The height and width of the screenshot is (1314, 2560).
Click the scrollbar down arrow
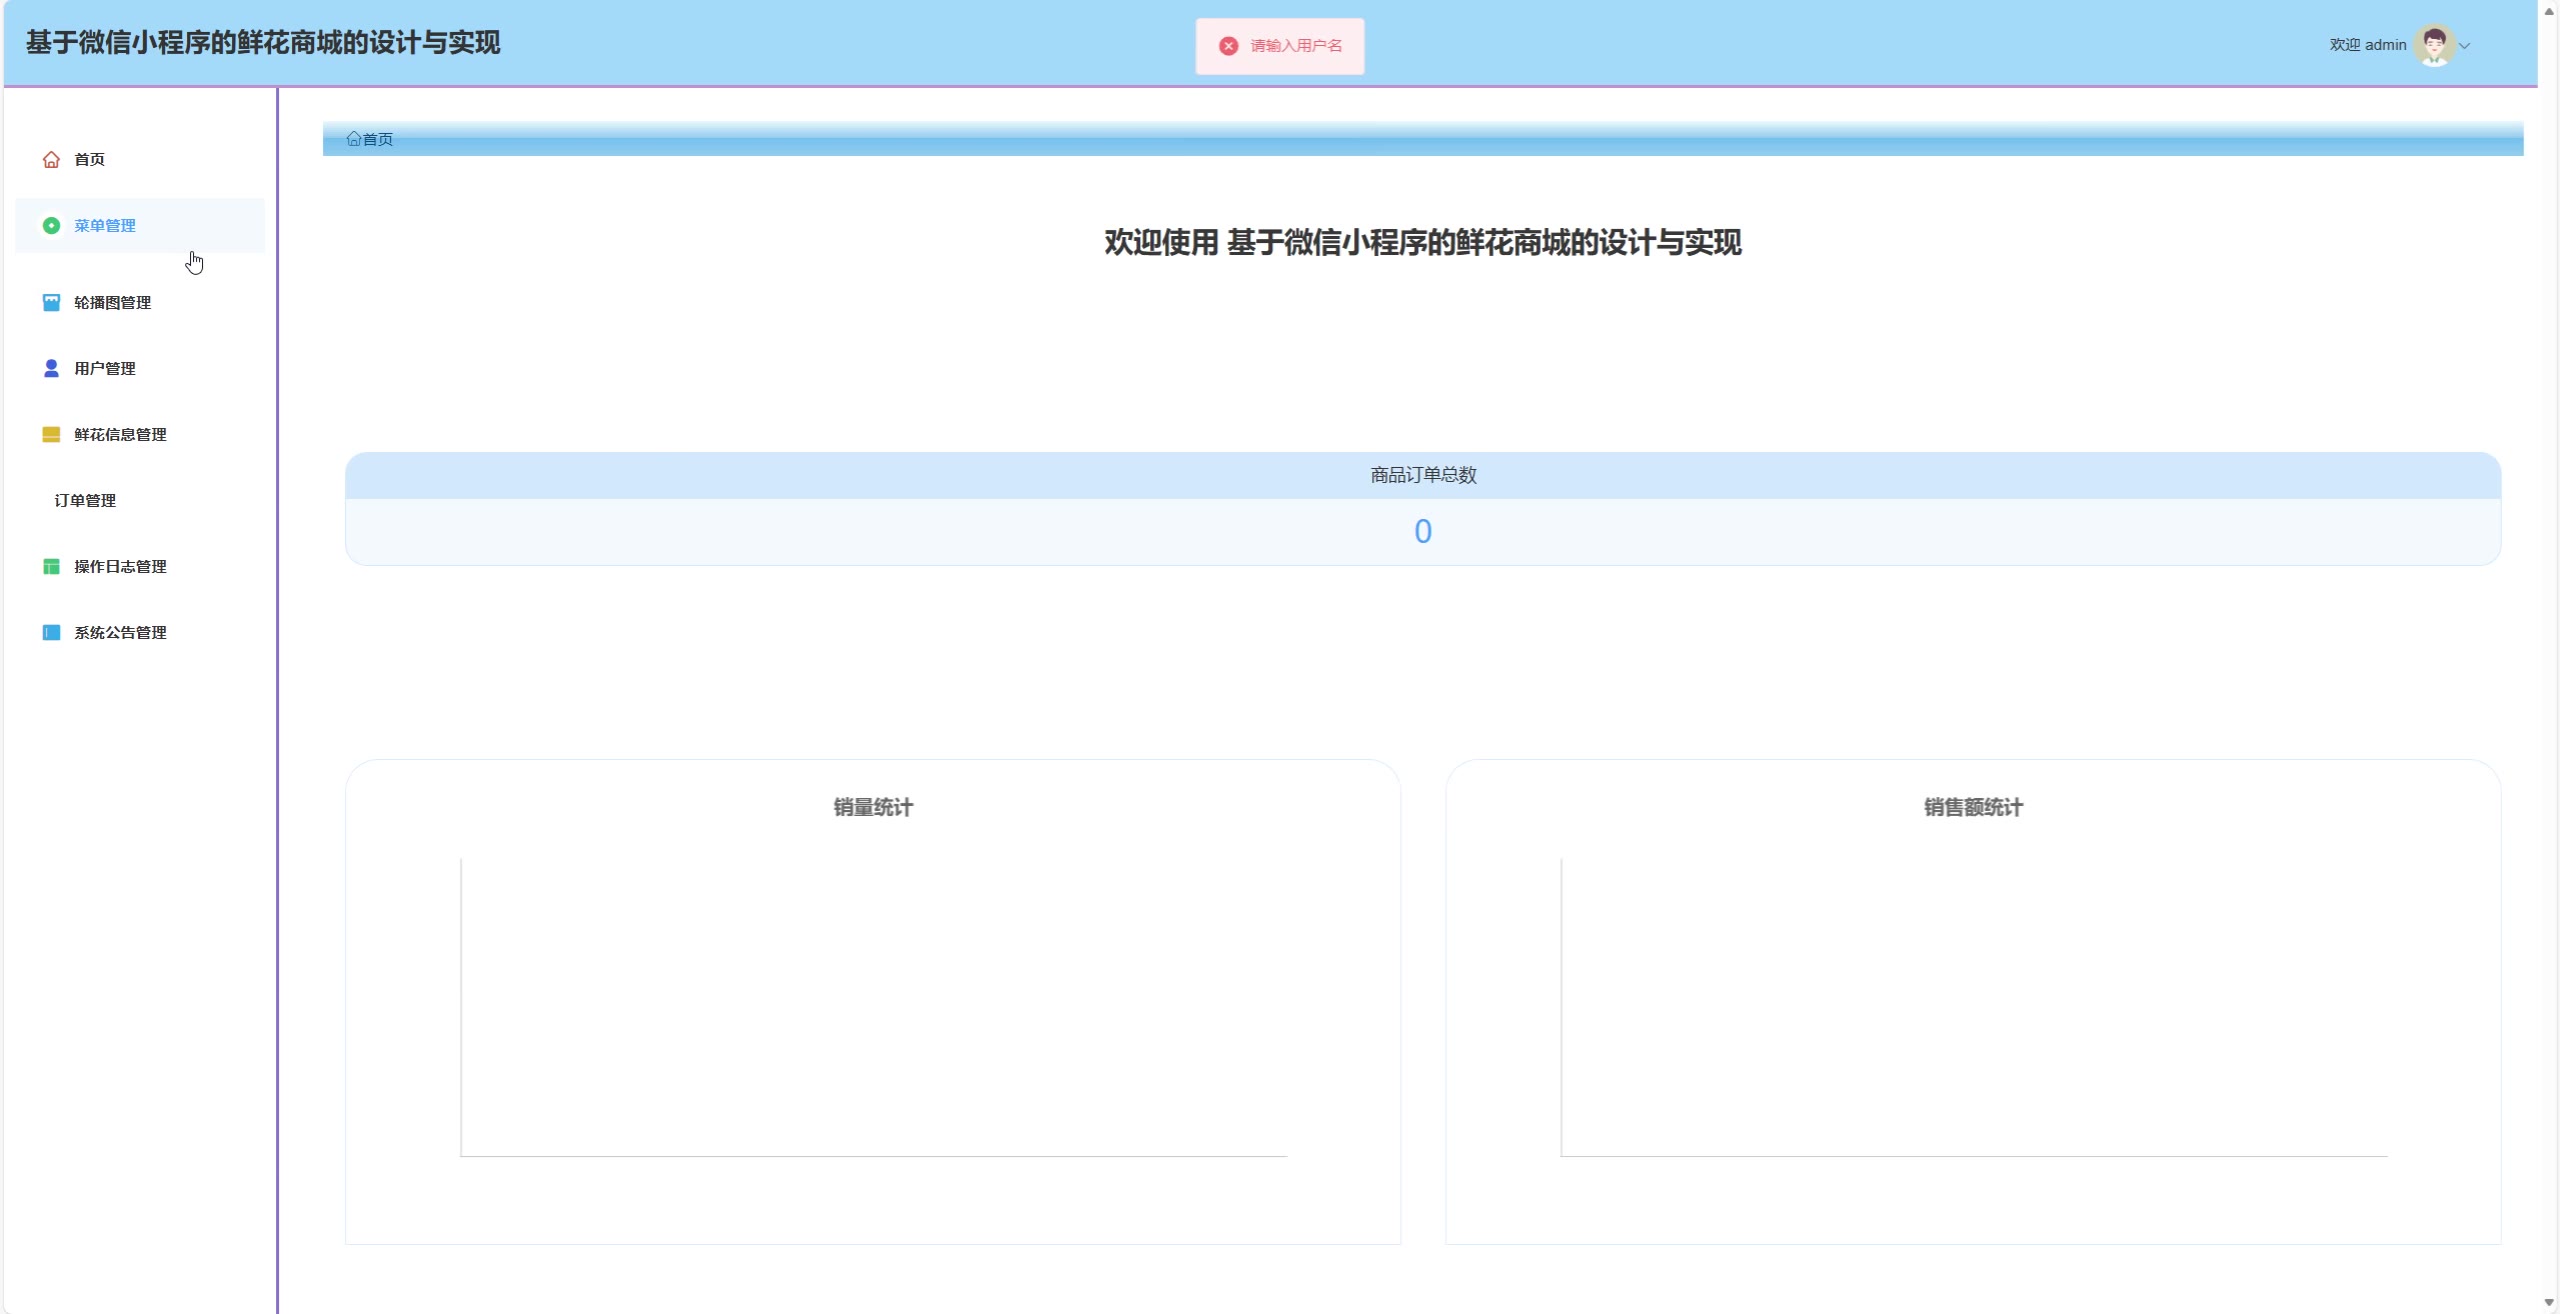pyautogui.click(x=2549, y=1302)
